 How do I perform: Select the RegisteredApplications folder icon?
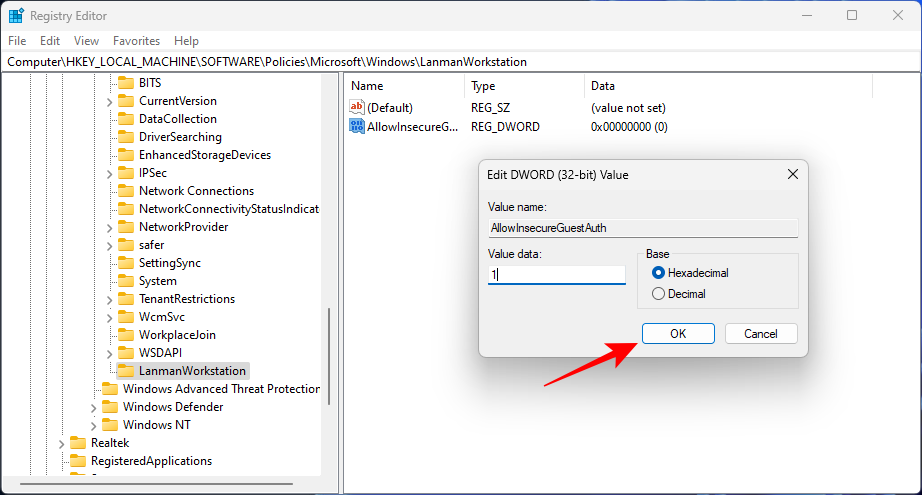78,461
